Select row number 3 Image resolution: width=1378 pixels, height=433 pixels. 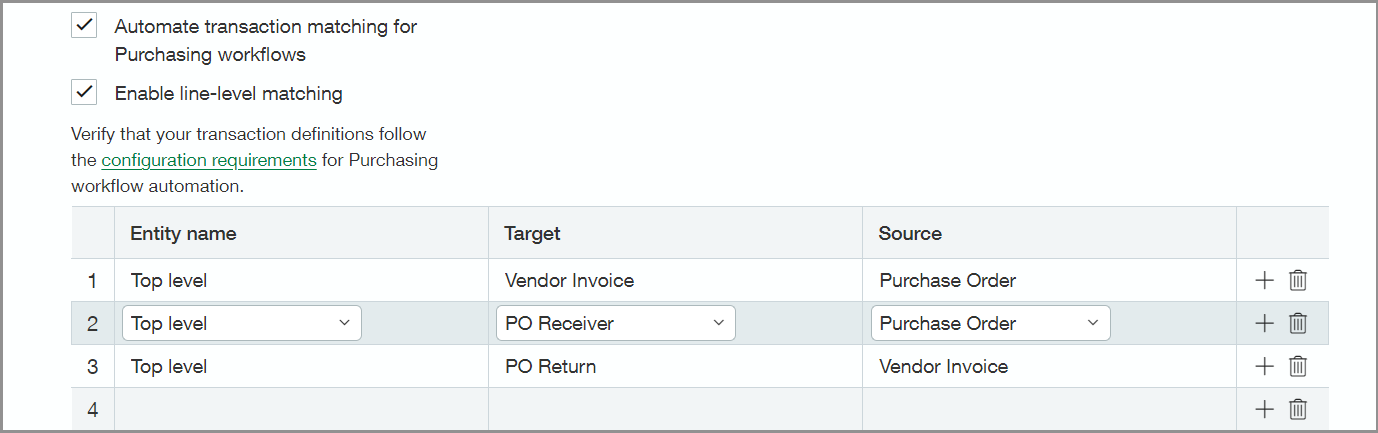[93, 367]
